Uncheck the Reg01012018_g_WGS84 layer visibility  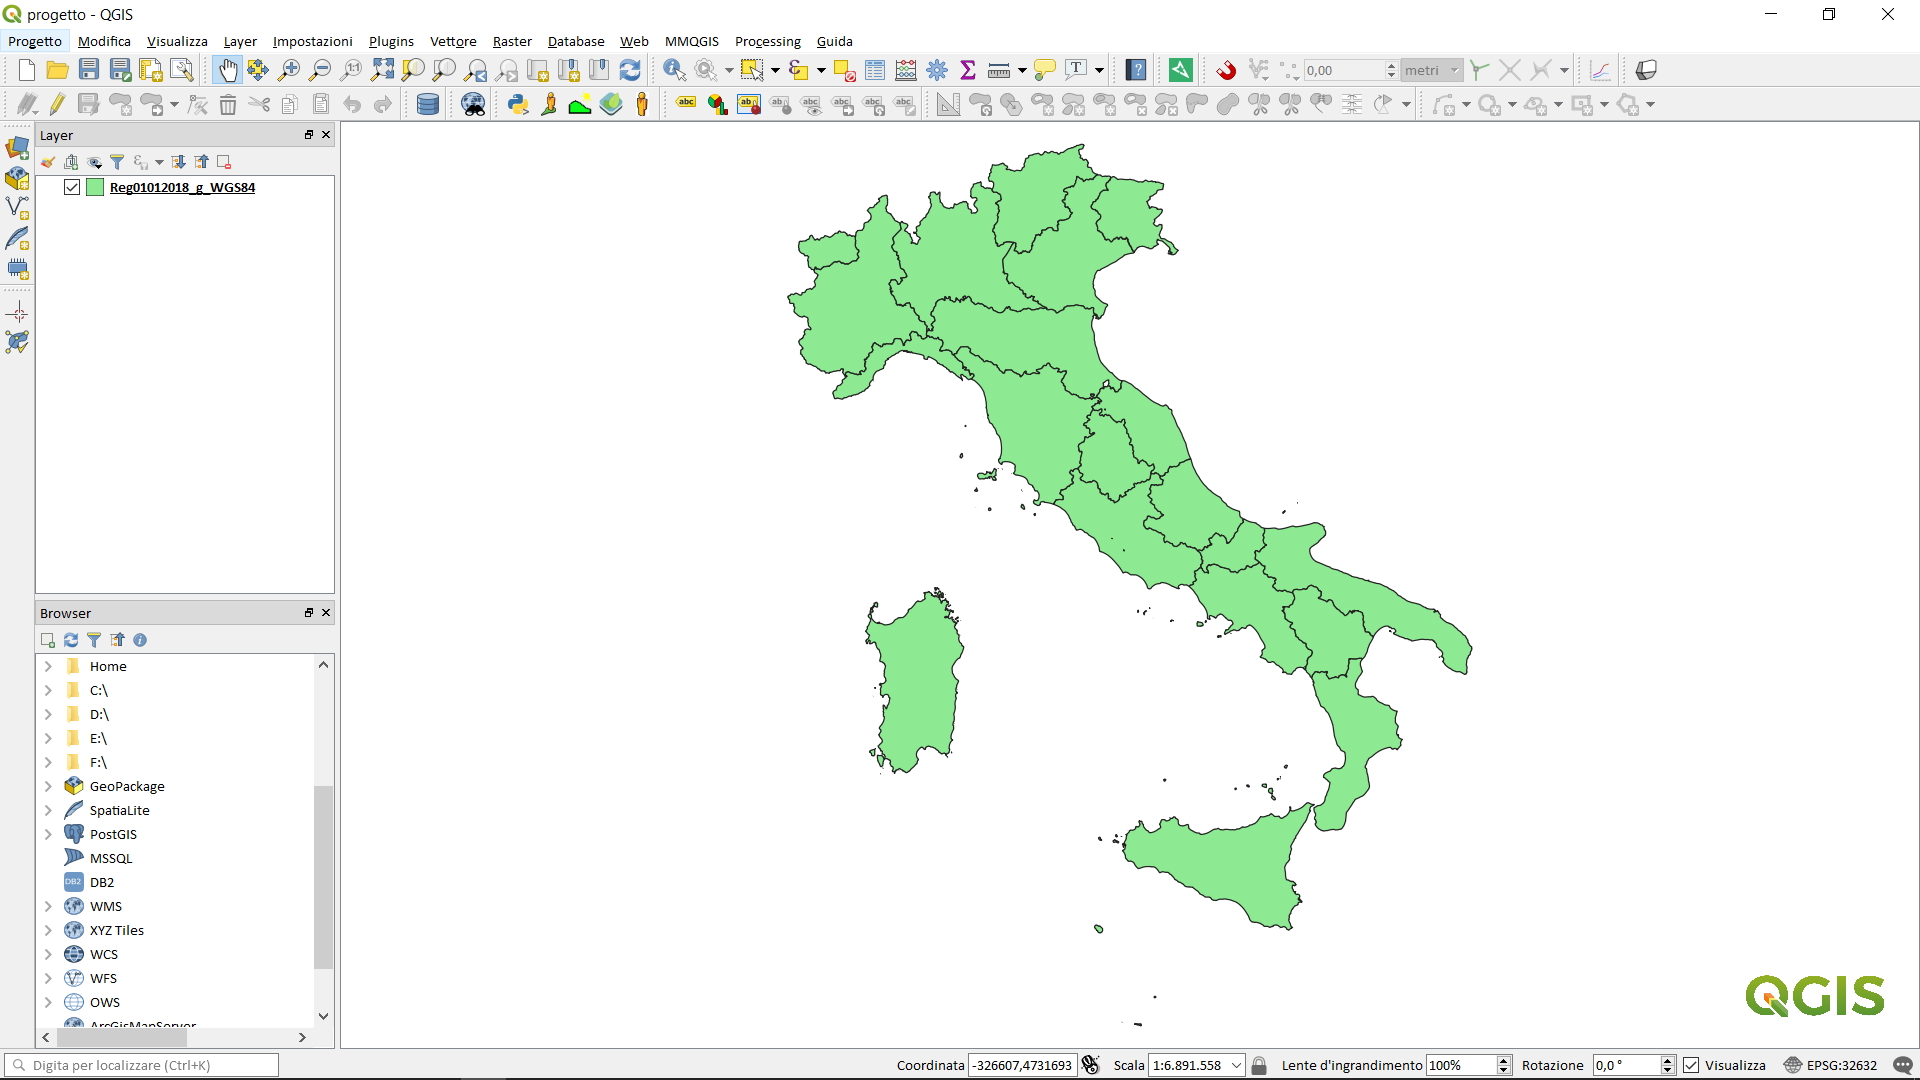pos(71,187)
